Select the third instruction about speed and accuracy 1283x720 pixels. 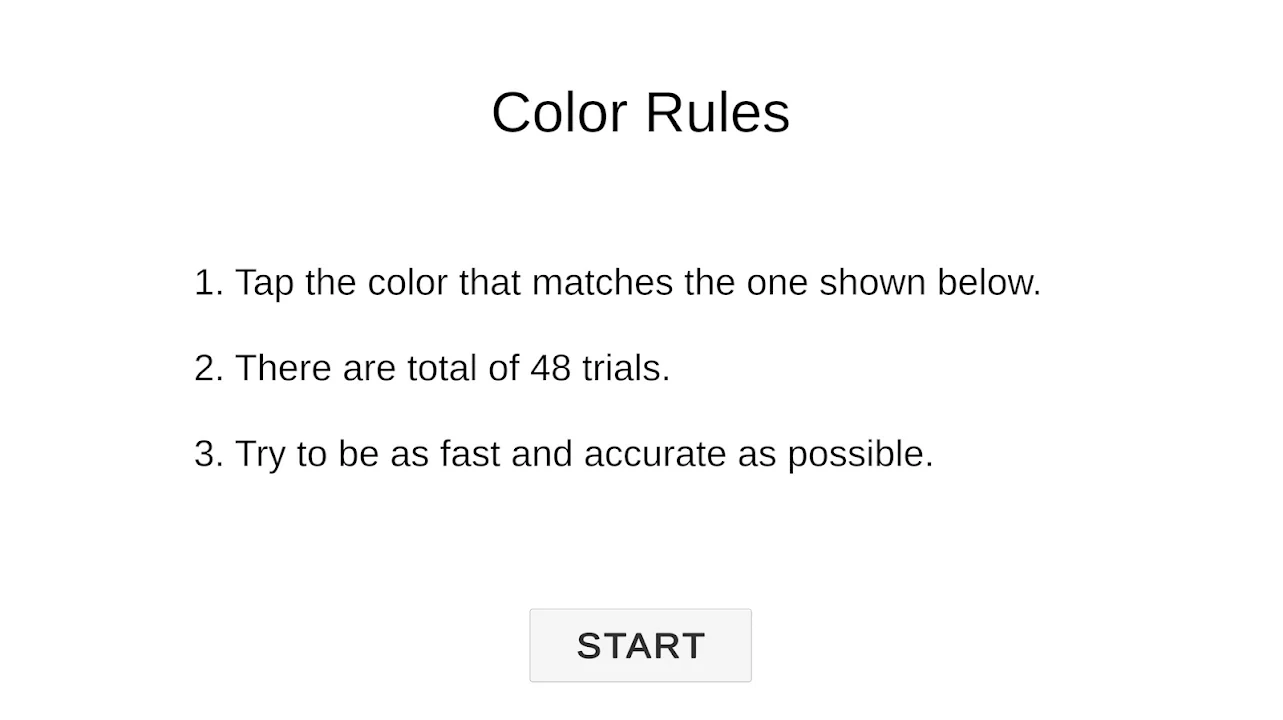click(563, 454)
